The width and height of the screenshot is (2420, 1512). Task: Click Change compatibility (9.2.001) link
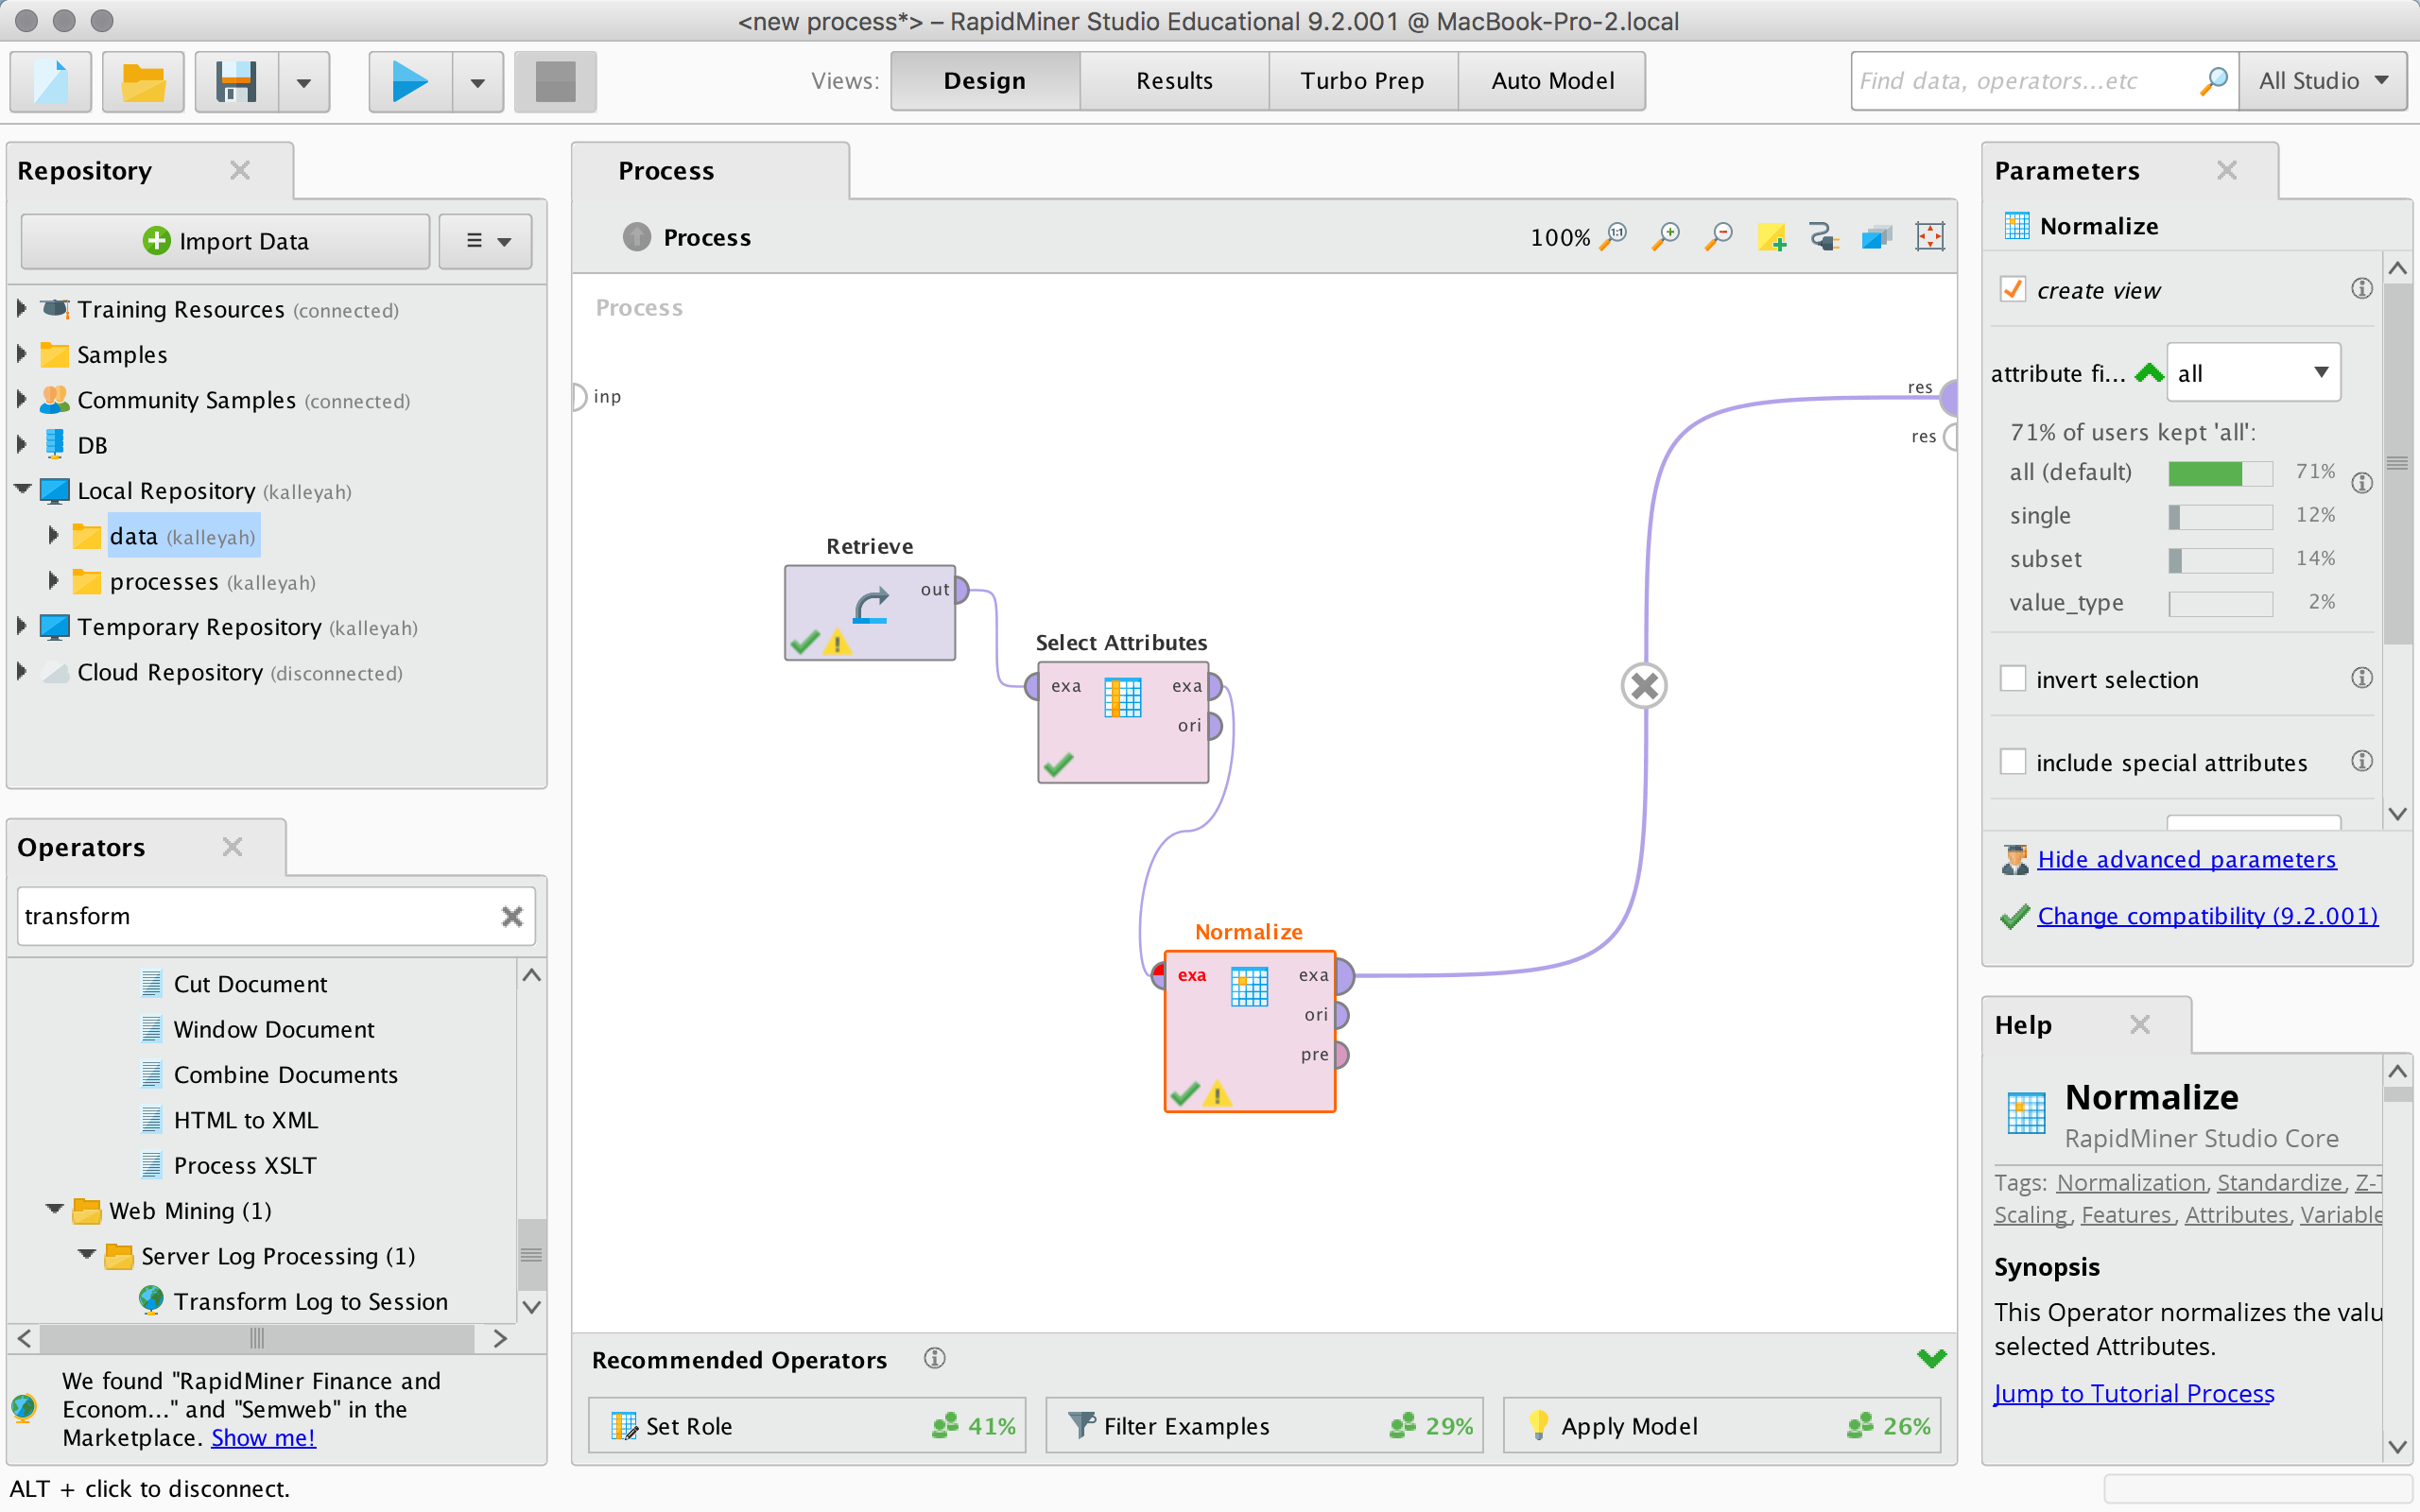(x=2208, y=916)
